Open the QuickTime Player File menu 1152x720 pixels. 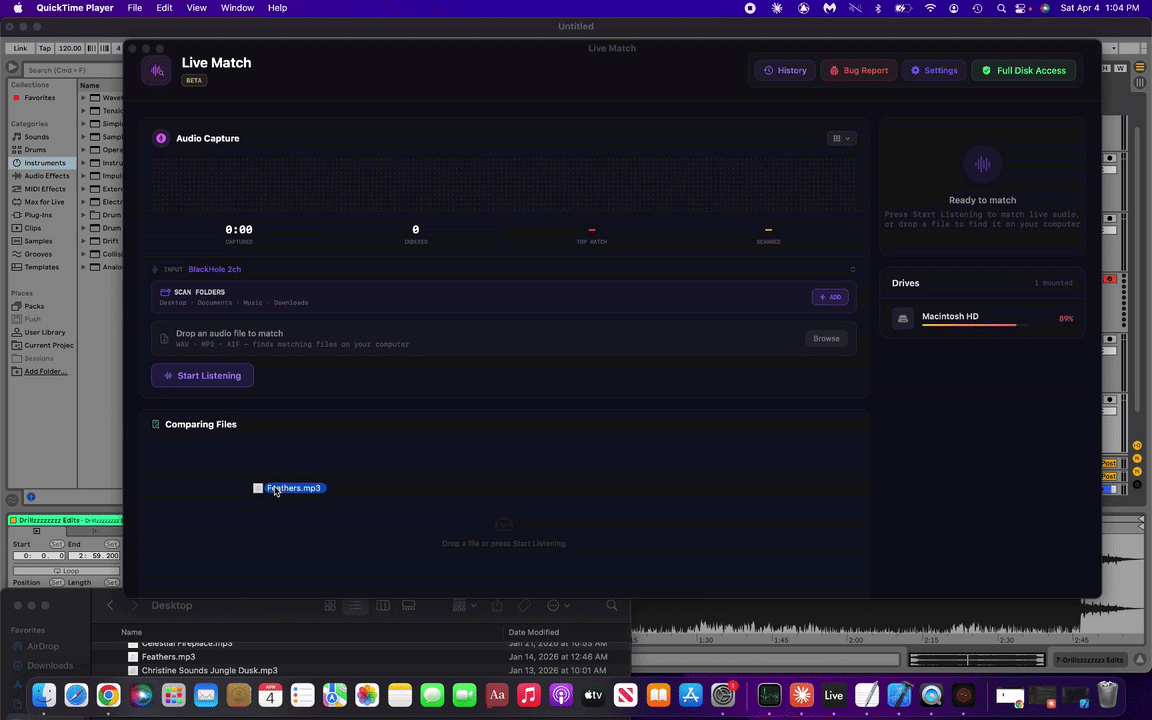(135, 8)
